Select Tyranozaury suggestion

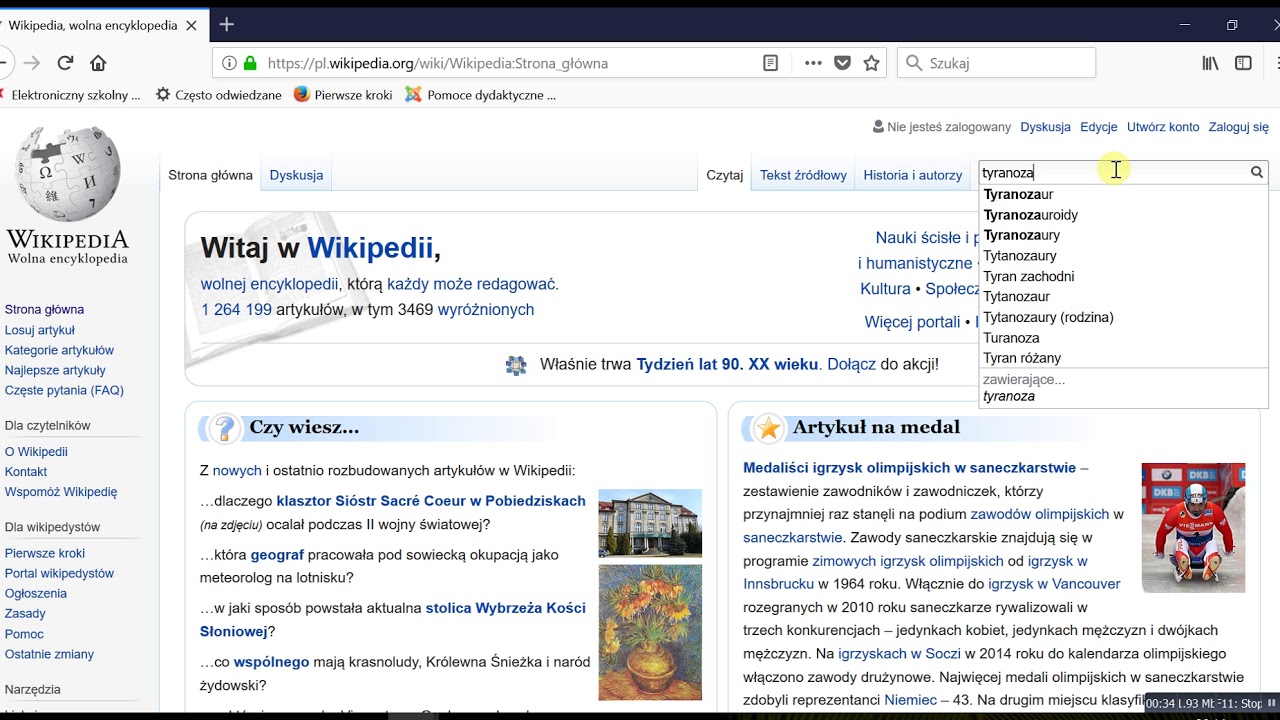tap(1123, 235)
